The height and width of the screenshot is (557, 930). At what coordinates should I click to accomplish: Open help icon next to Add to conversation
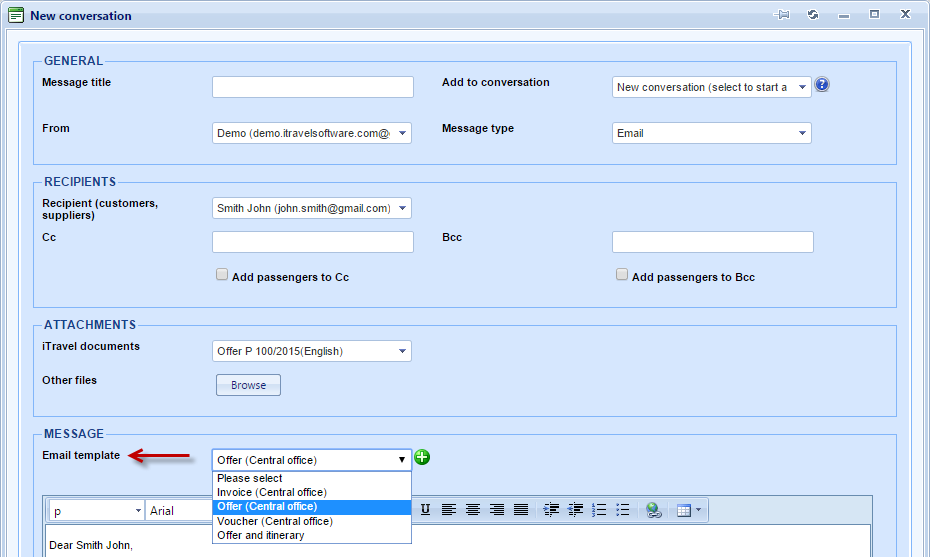coord(821,84)
